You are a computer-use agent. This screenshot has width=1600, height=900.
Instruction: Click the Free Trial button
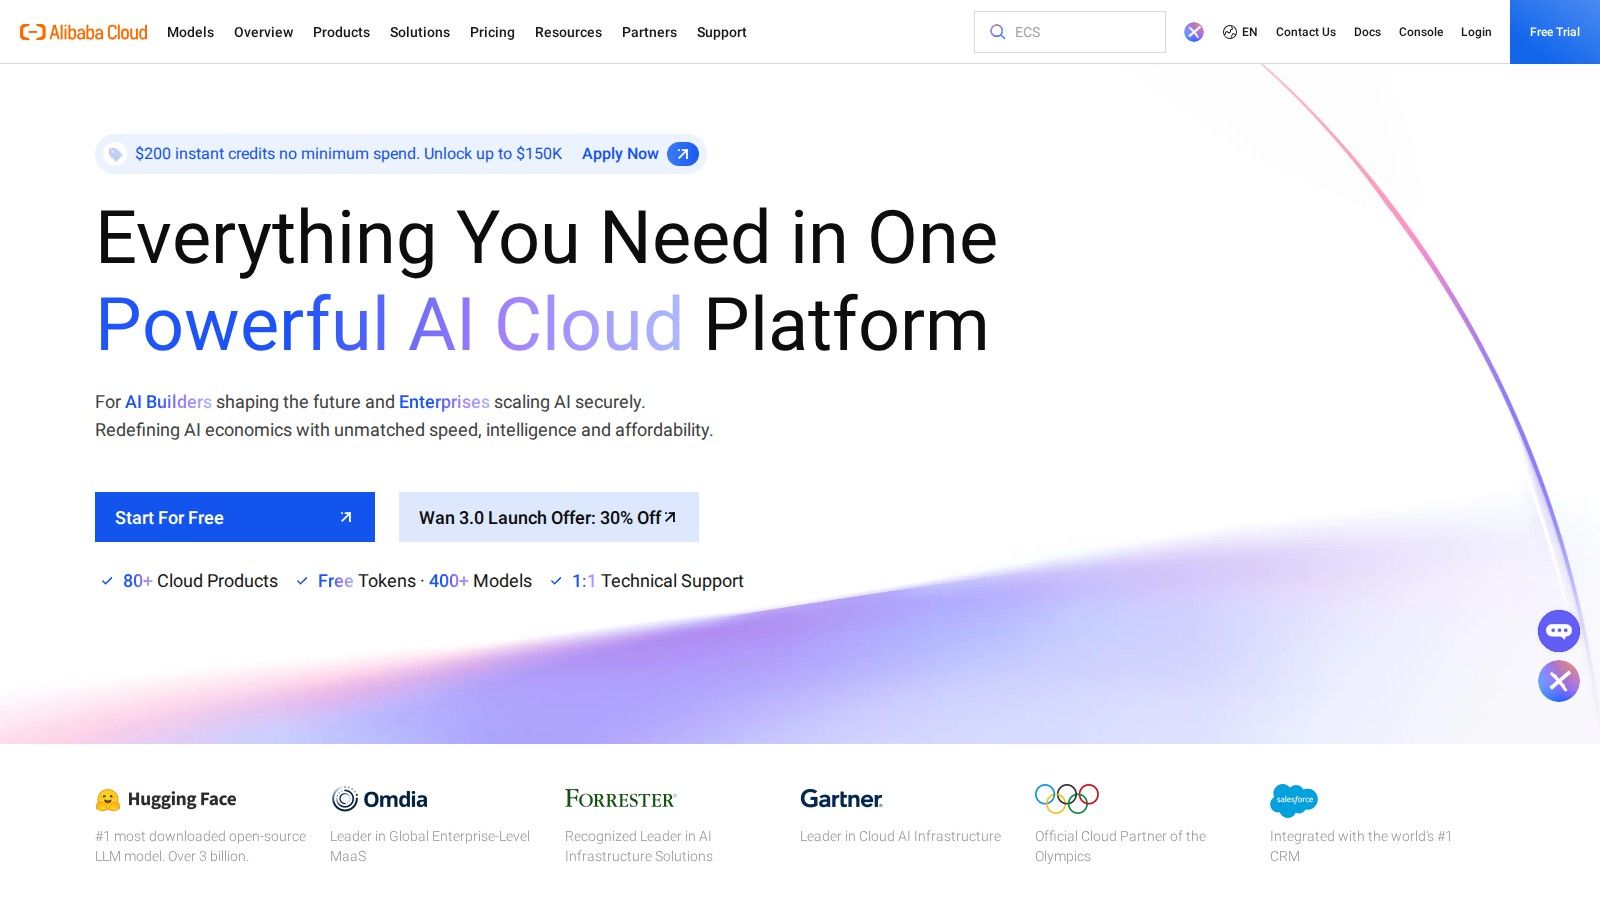click(1555, 32)
